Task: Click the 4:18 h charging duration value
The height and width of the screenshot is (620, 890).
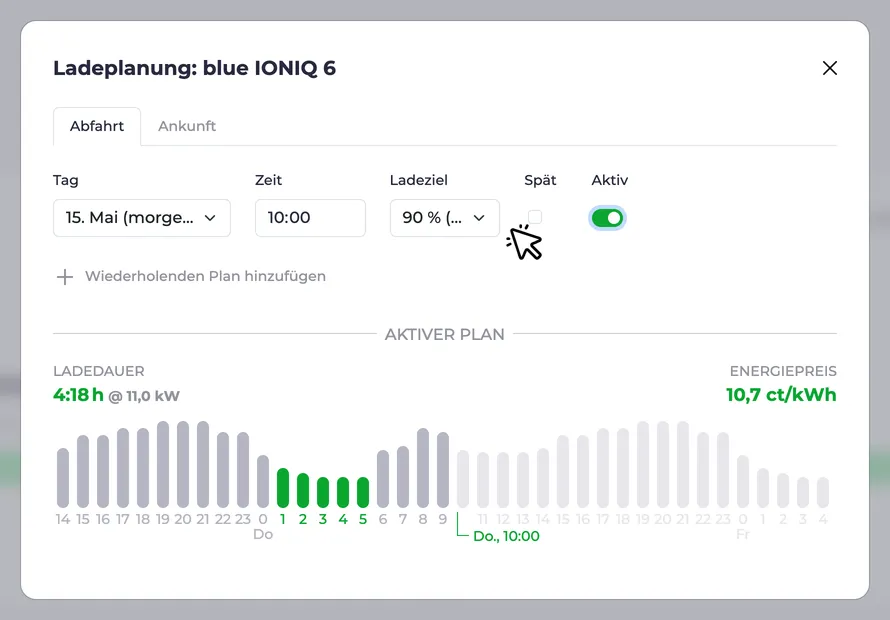Action: [x=78, y=395]
